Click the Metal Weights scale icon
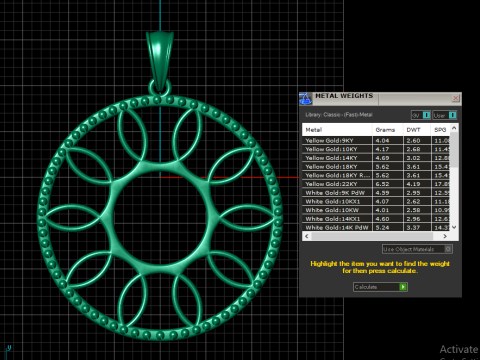Screen dimensions: 480x360 click(x=305, y=98)
